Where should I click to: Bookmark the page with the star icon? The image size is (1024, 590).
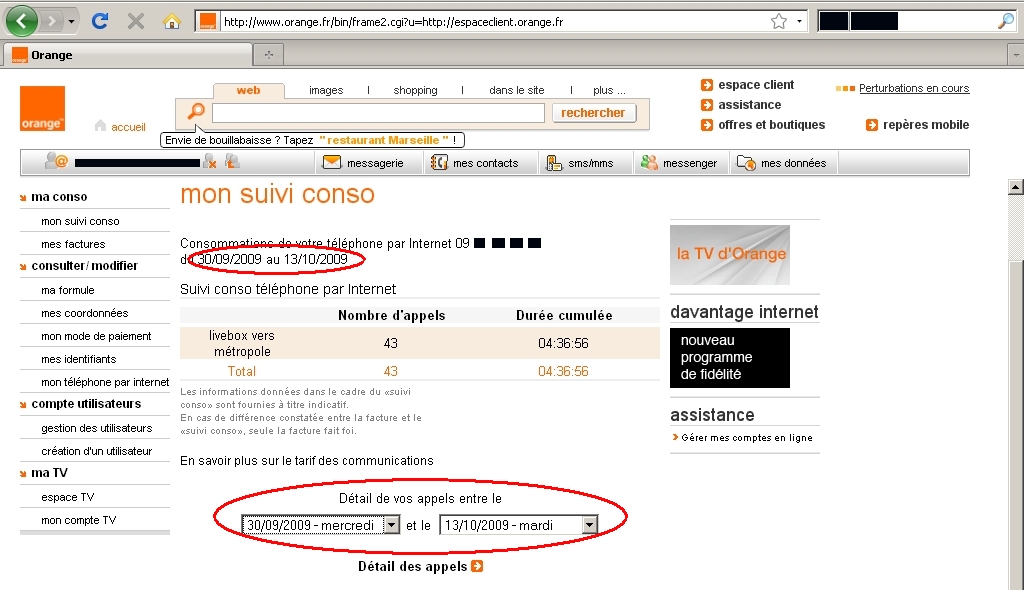tap(778, 22)
